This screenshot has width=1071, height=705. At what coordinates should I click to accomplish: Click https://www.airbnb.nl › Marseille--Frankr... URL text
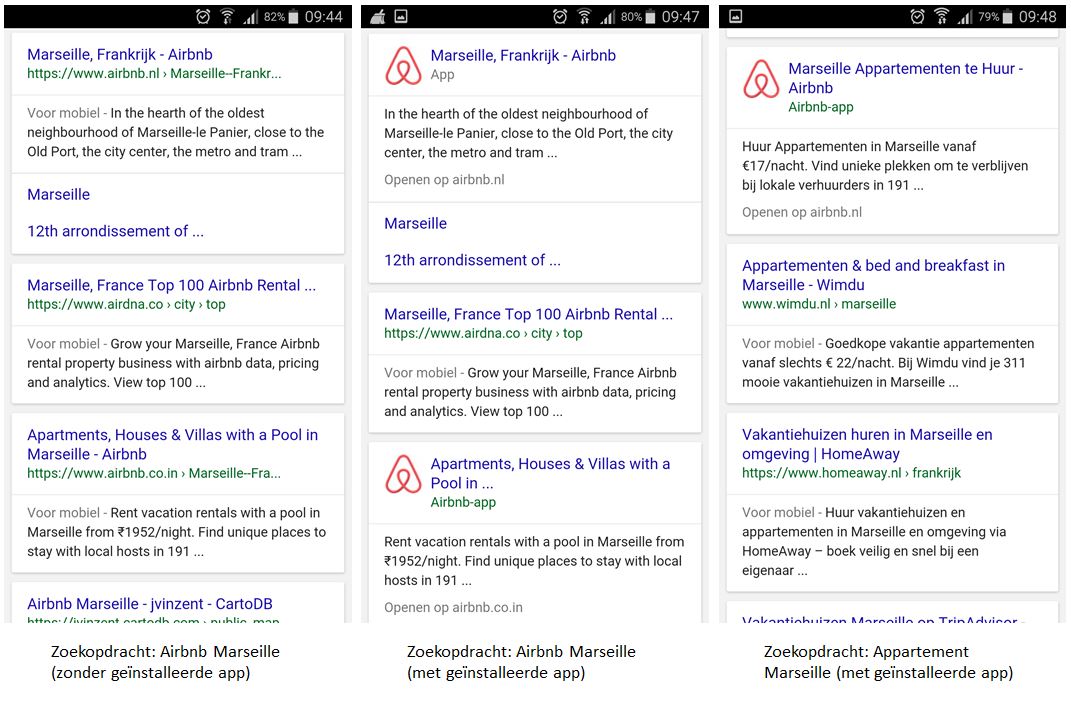(154, 73)
